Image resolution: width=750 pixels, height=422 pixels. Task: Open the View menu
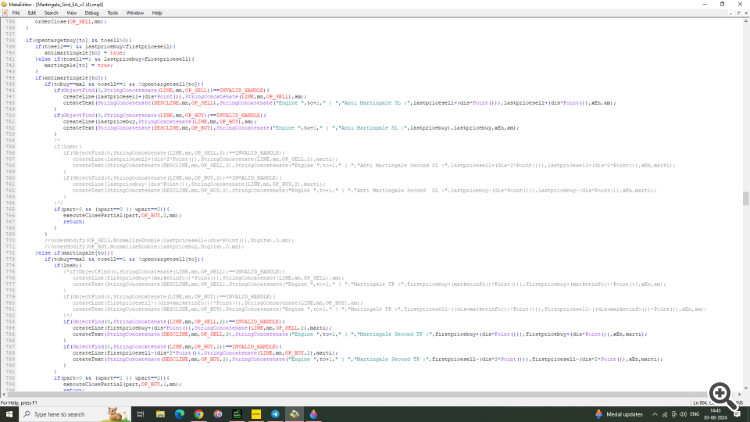[71, 13]
